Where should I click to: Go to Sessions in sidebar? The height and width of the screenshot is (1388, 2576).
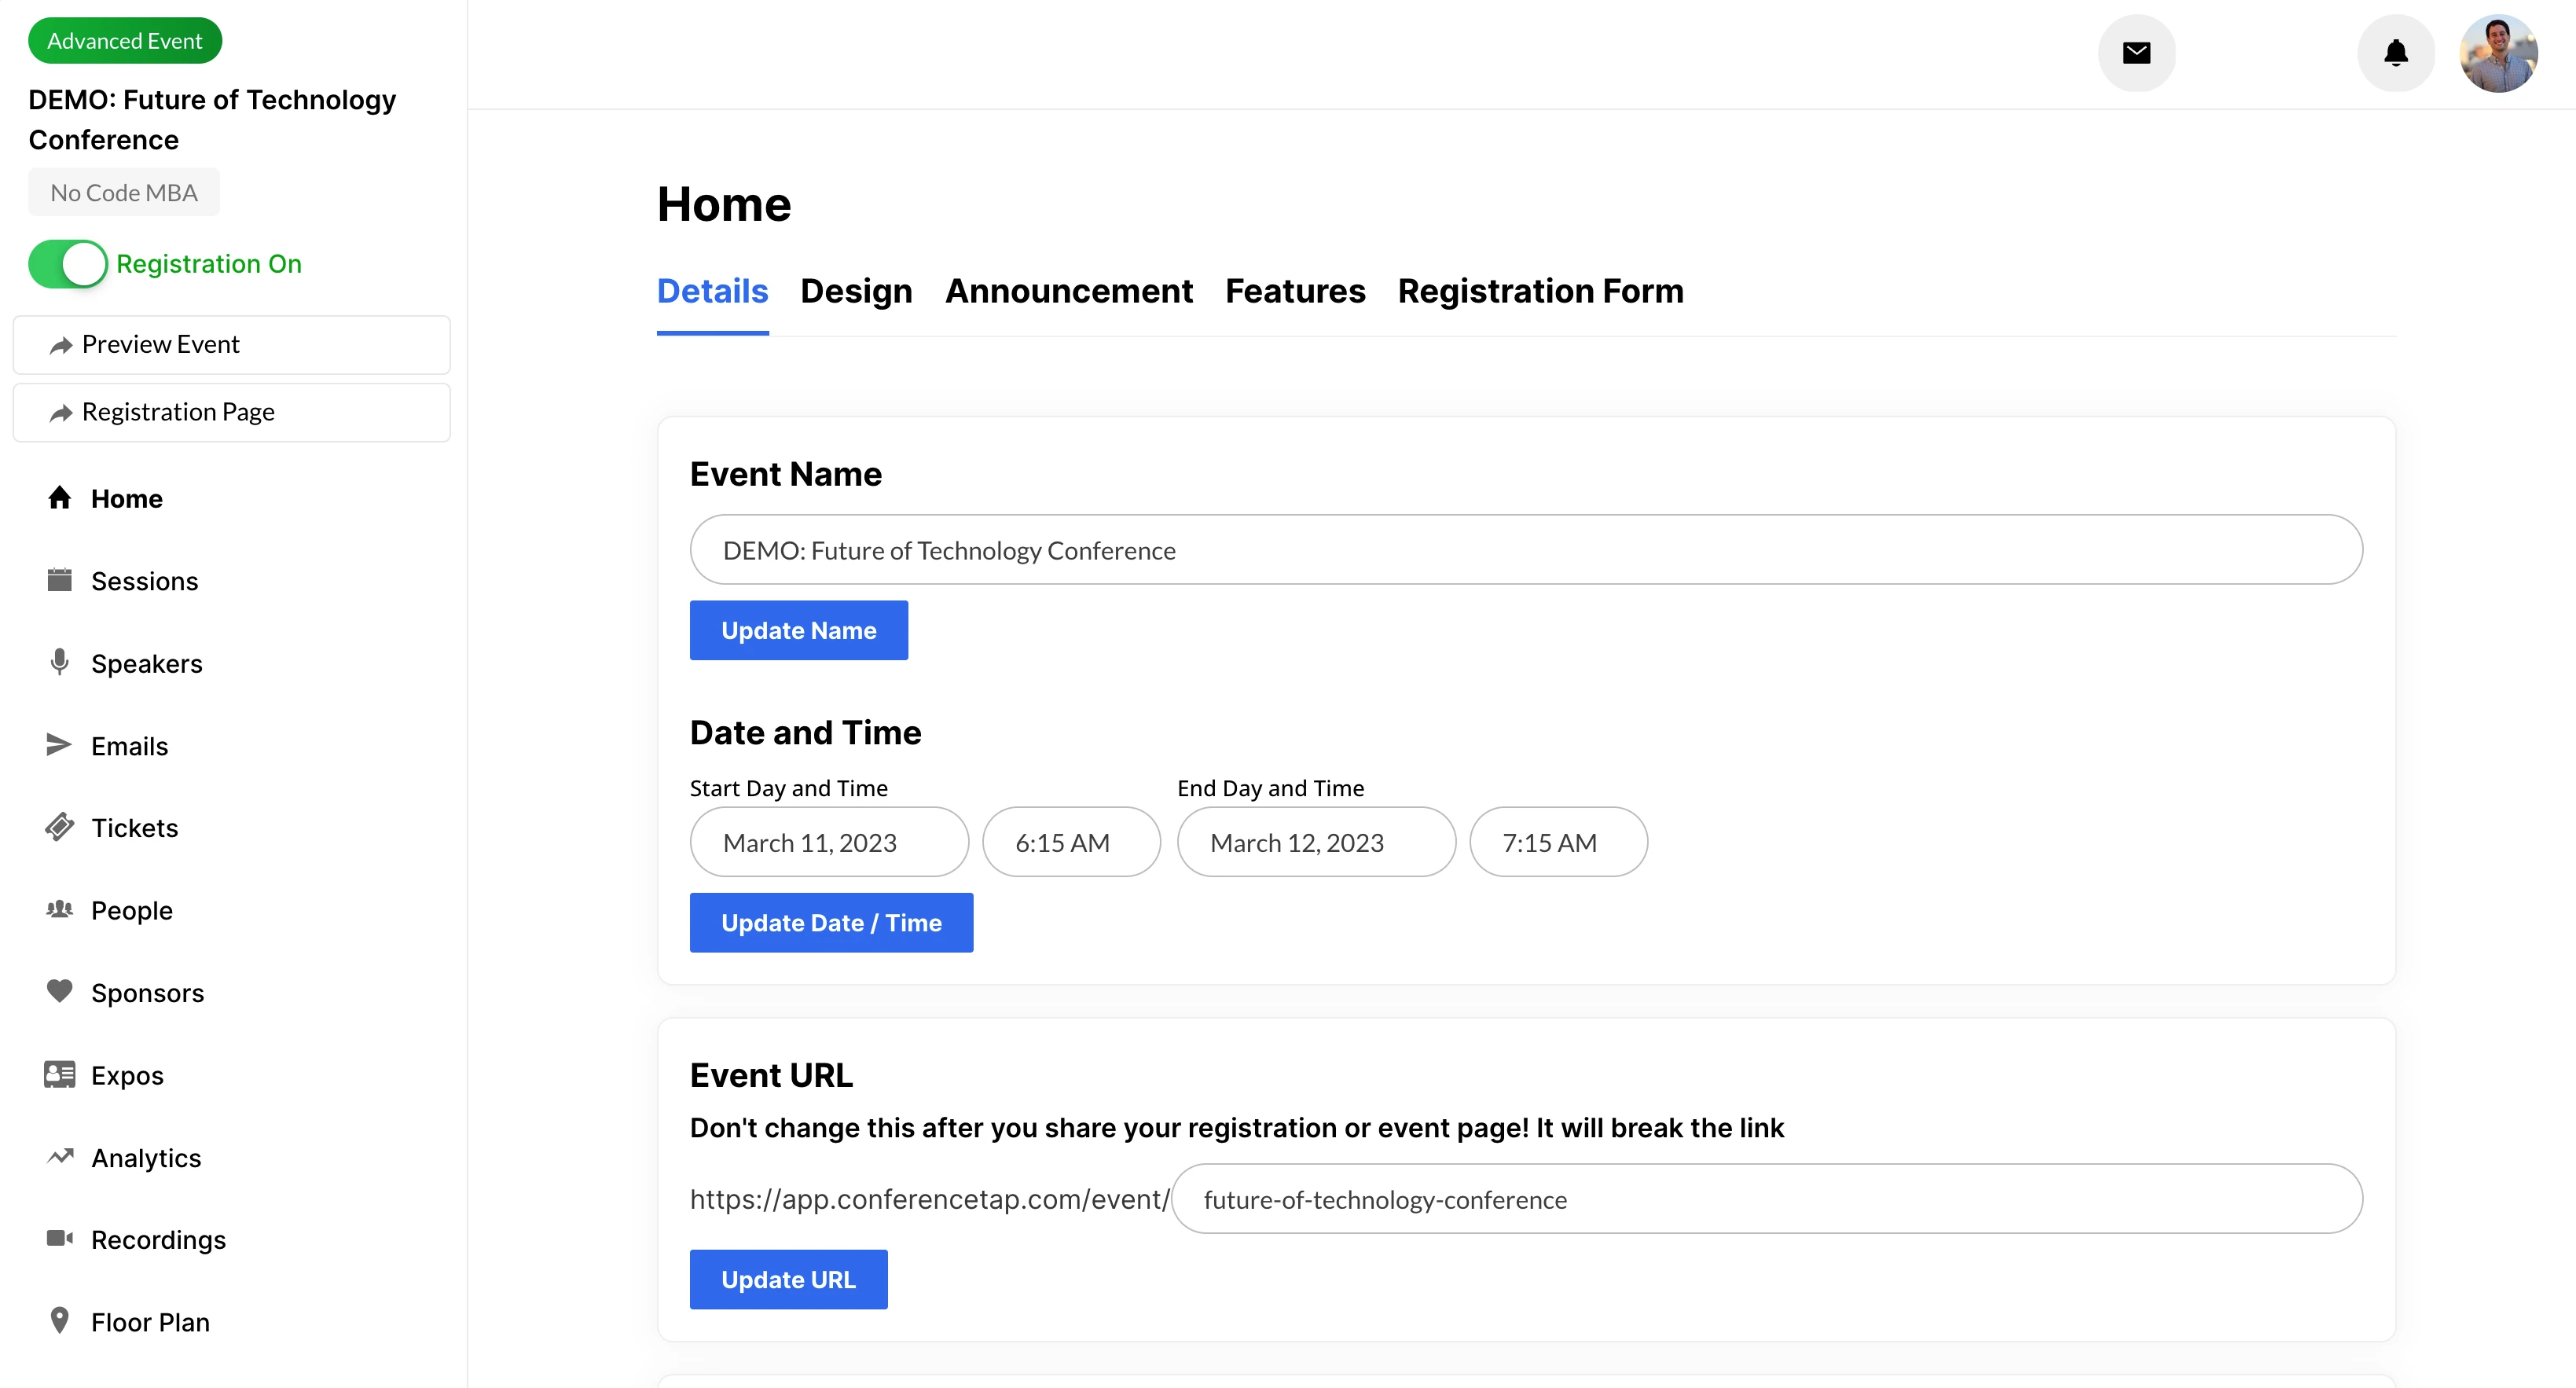(x=144, y=581)
